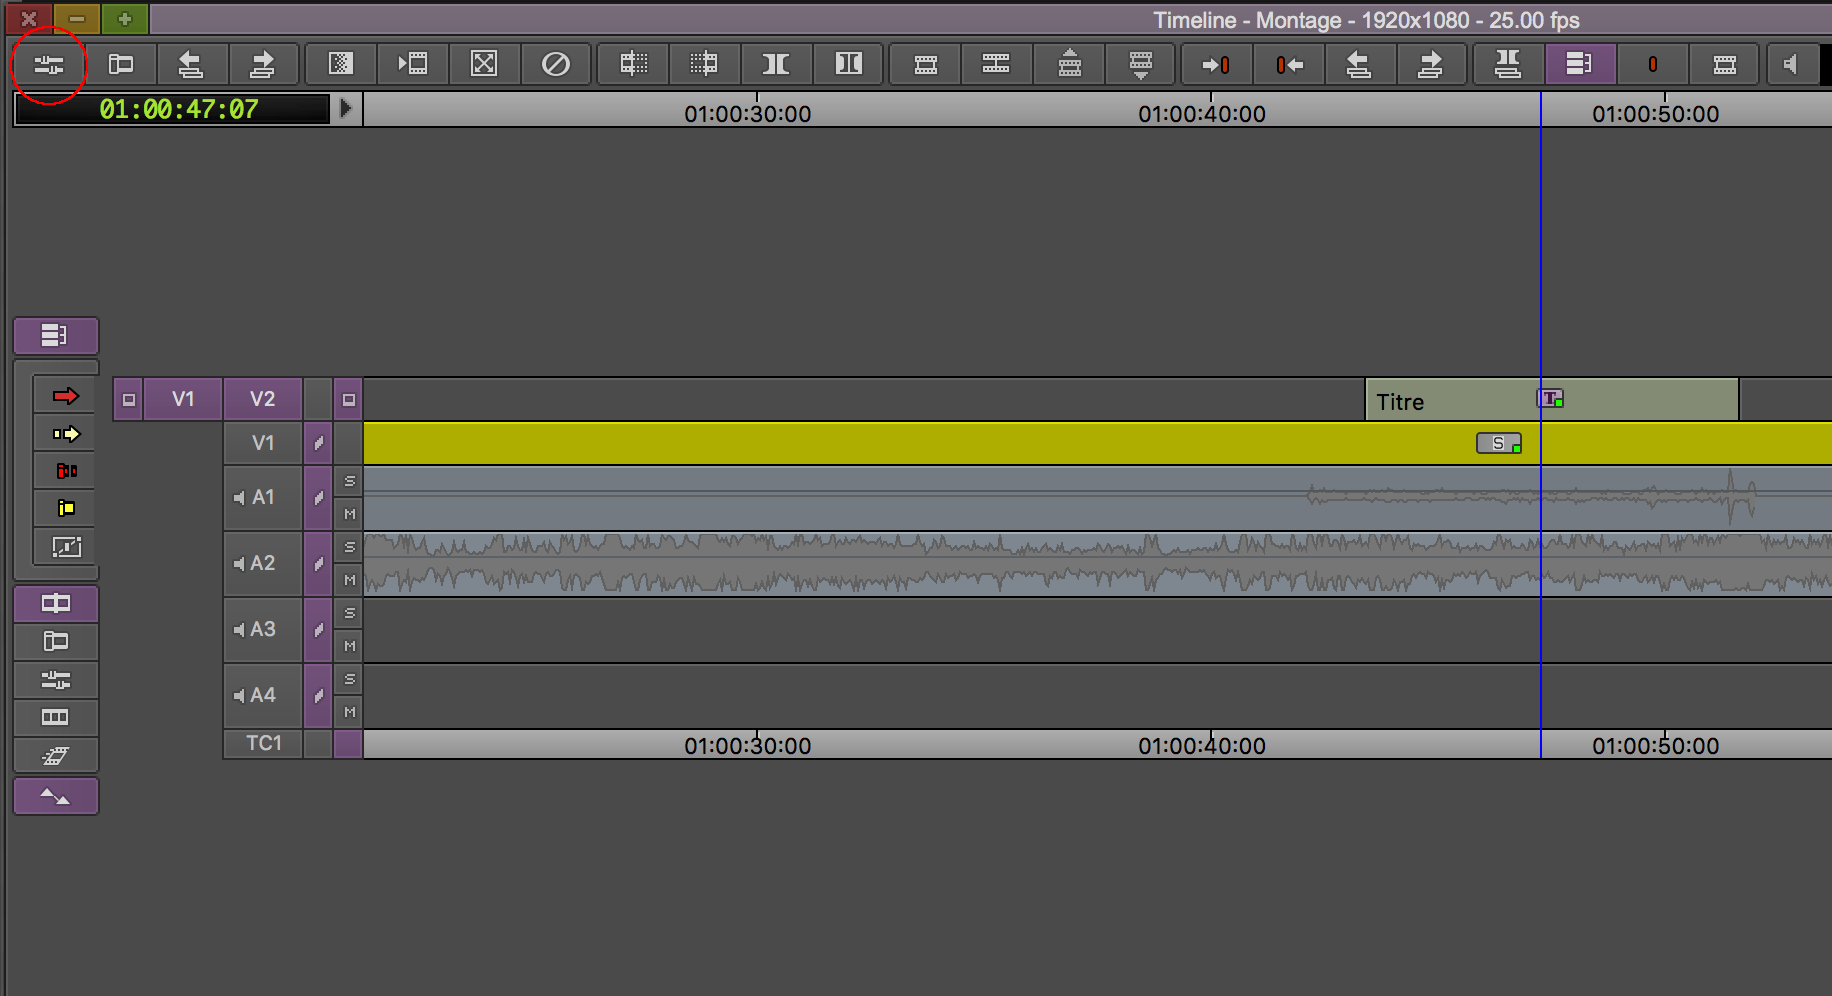Click the Mark Out button in toolbar
Image resolution: width=1832 pixels, height=996 pixels.
point(1288,65)
